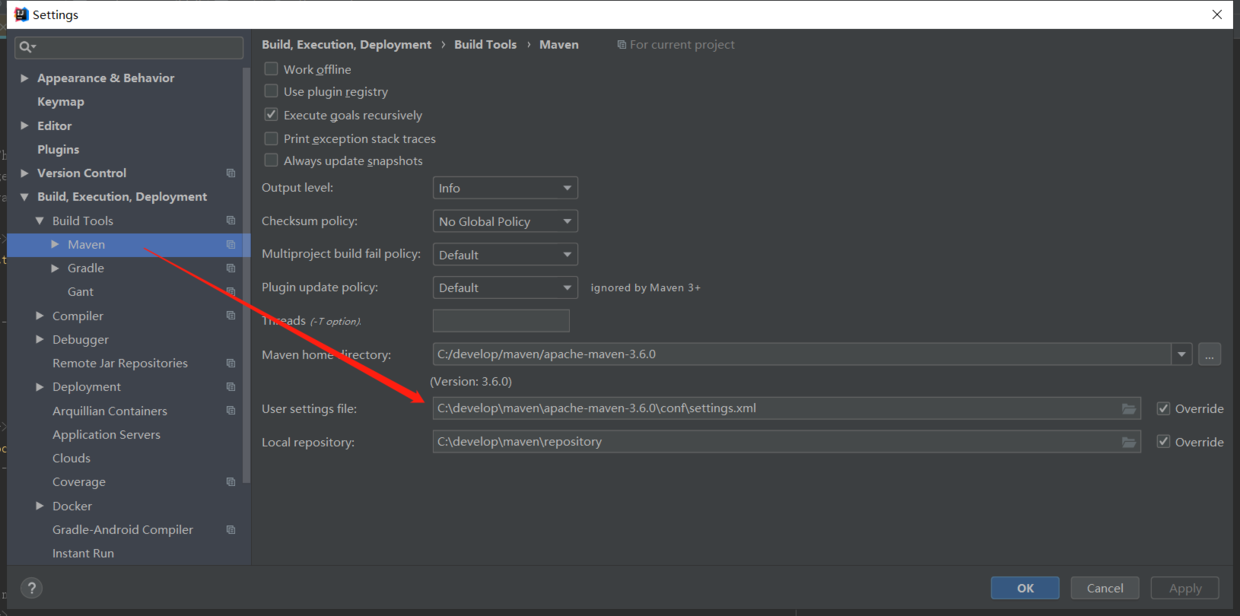Viewport: 1240px width, 616px height.
Task: Open help with the question mark button
Action: point(32,588)
